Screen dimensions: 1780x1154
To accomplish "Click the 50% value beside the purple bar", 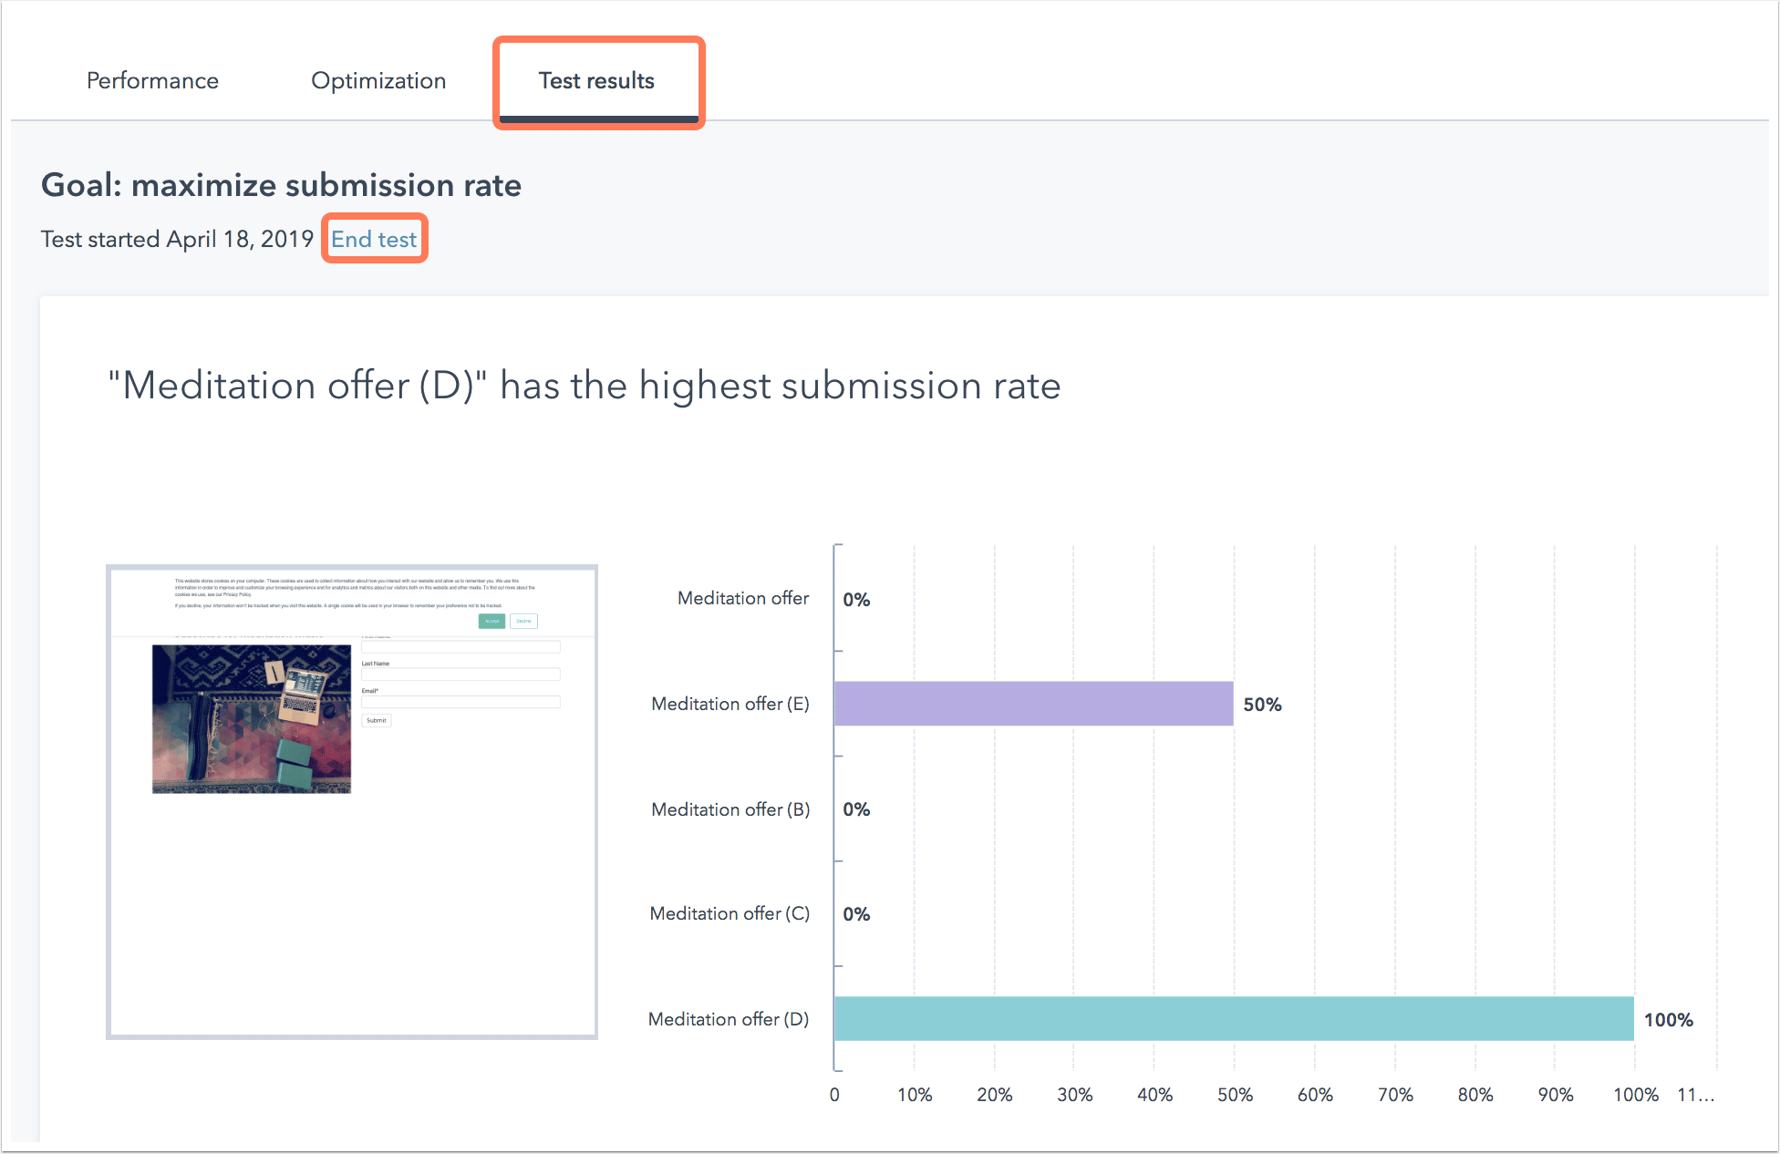I will 1262,705.
